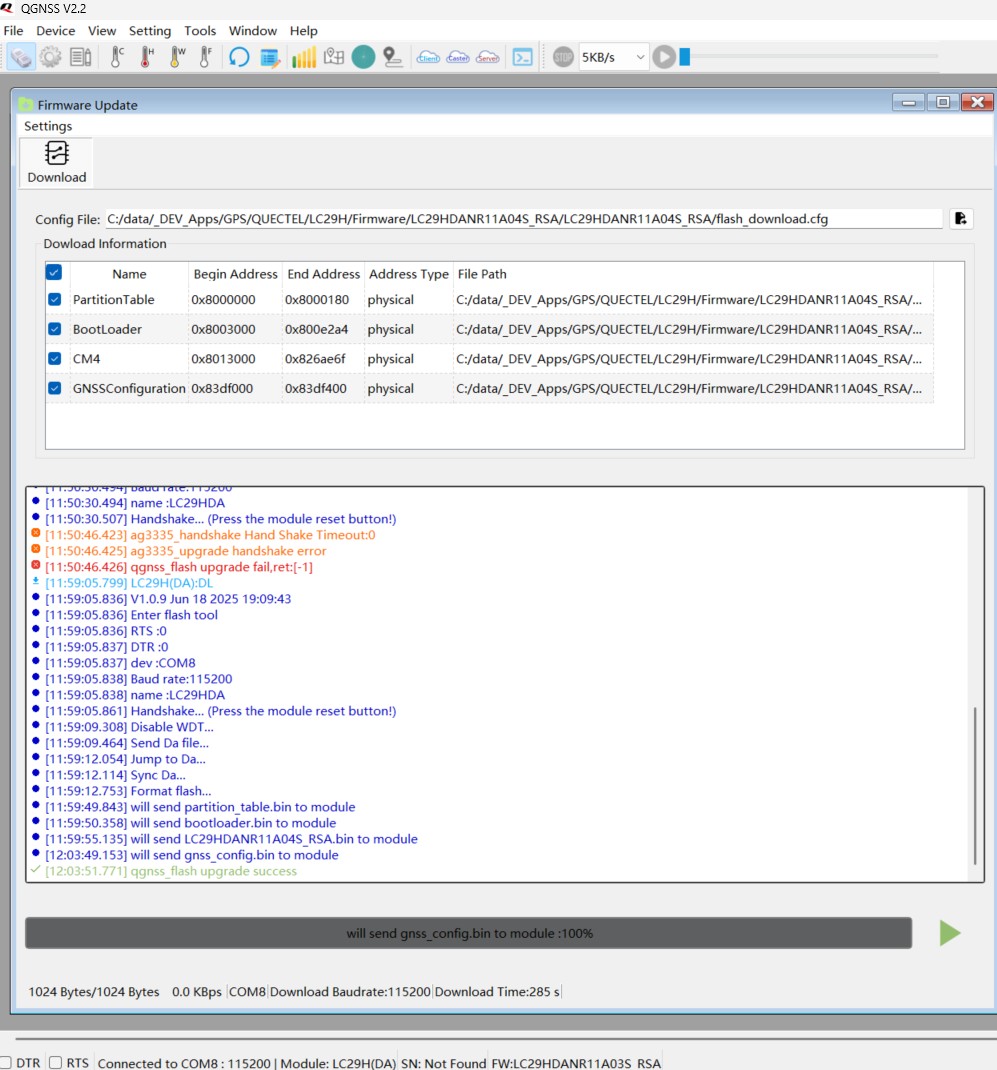Click the STOP playback button
The width and height of the screenshot is (997, 1070).
564,58
